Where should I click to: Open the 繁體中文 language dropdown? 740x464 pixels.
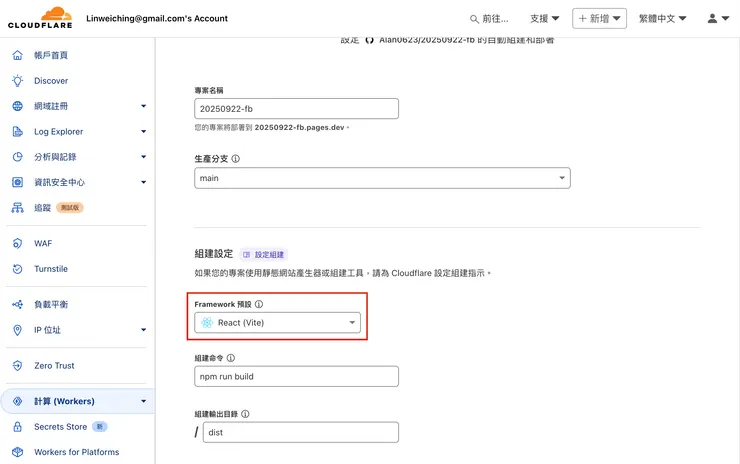(x=662, y=18)
